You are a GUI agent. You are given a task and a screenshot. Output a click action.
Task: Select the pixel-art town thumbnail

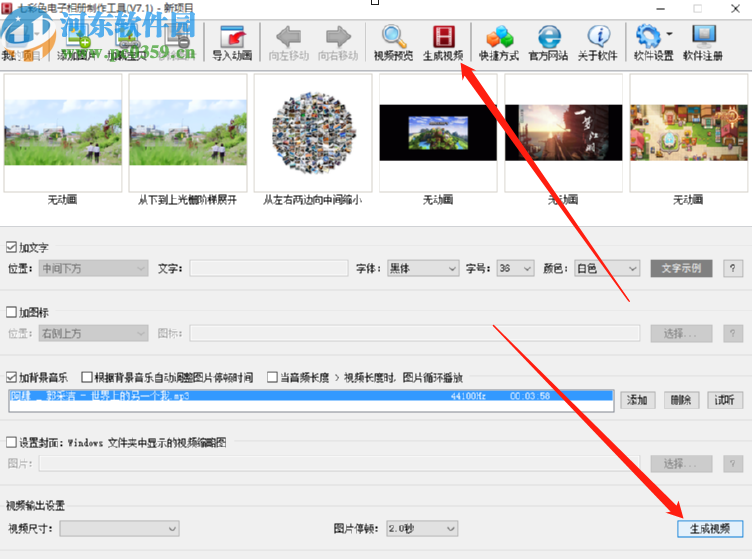coord(689,133)
